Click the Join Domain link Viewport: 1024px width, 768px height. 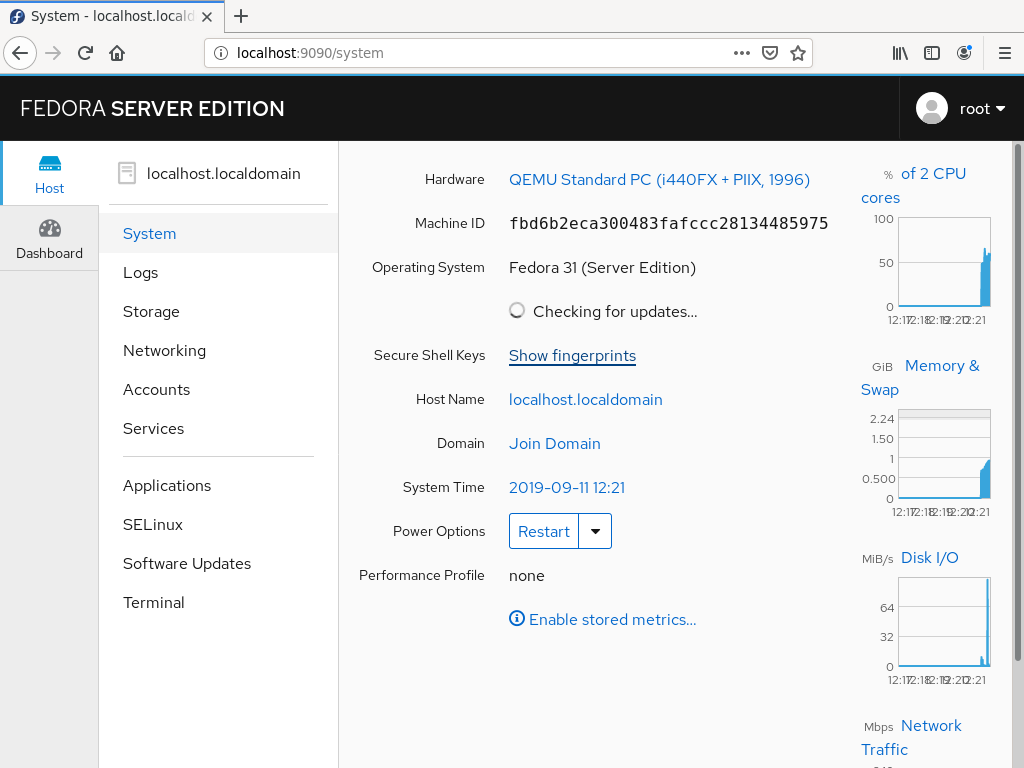(x=554, y=443)
